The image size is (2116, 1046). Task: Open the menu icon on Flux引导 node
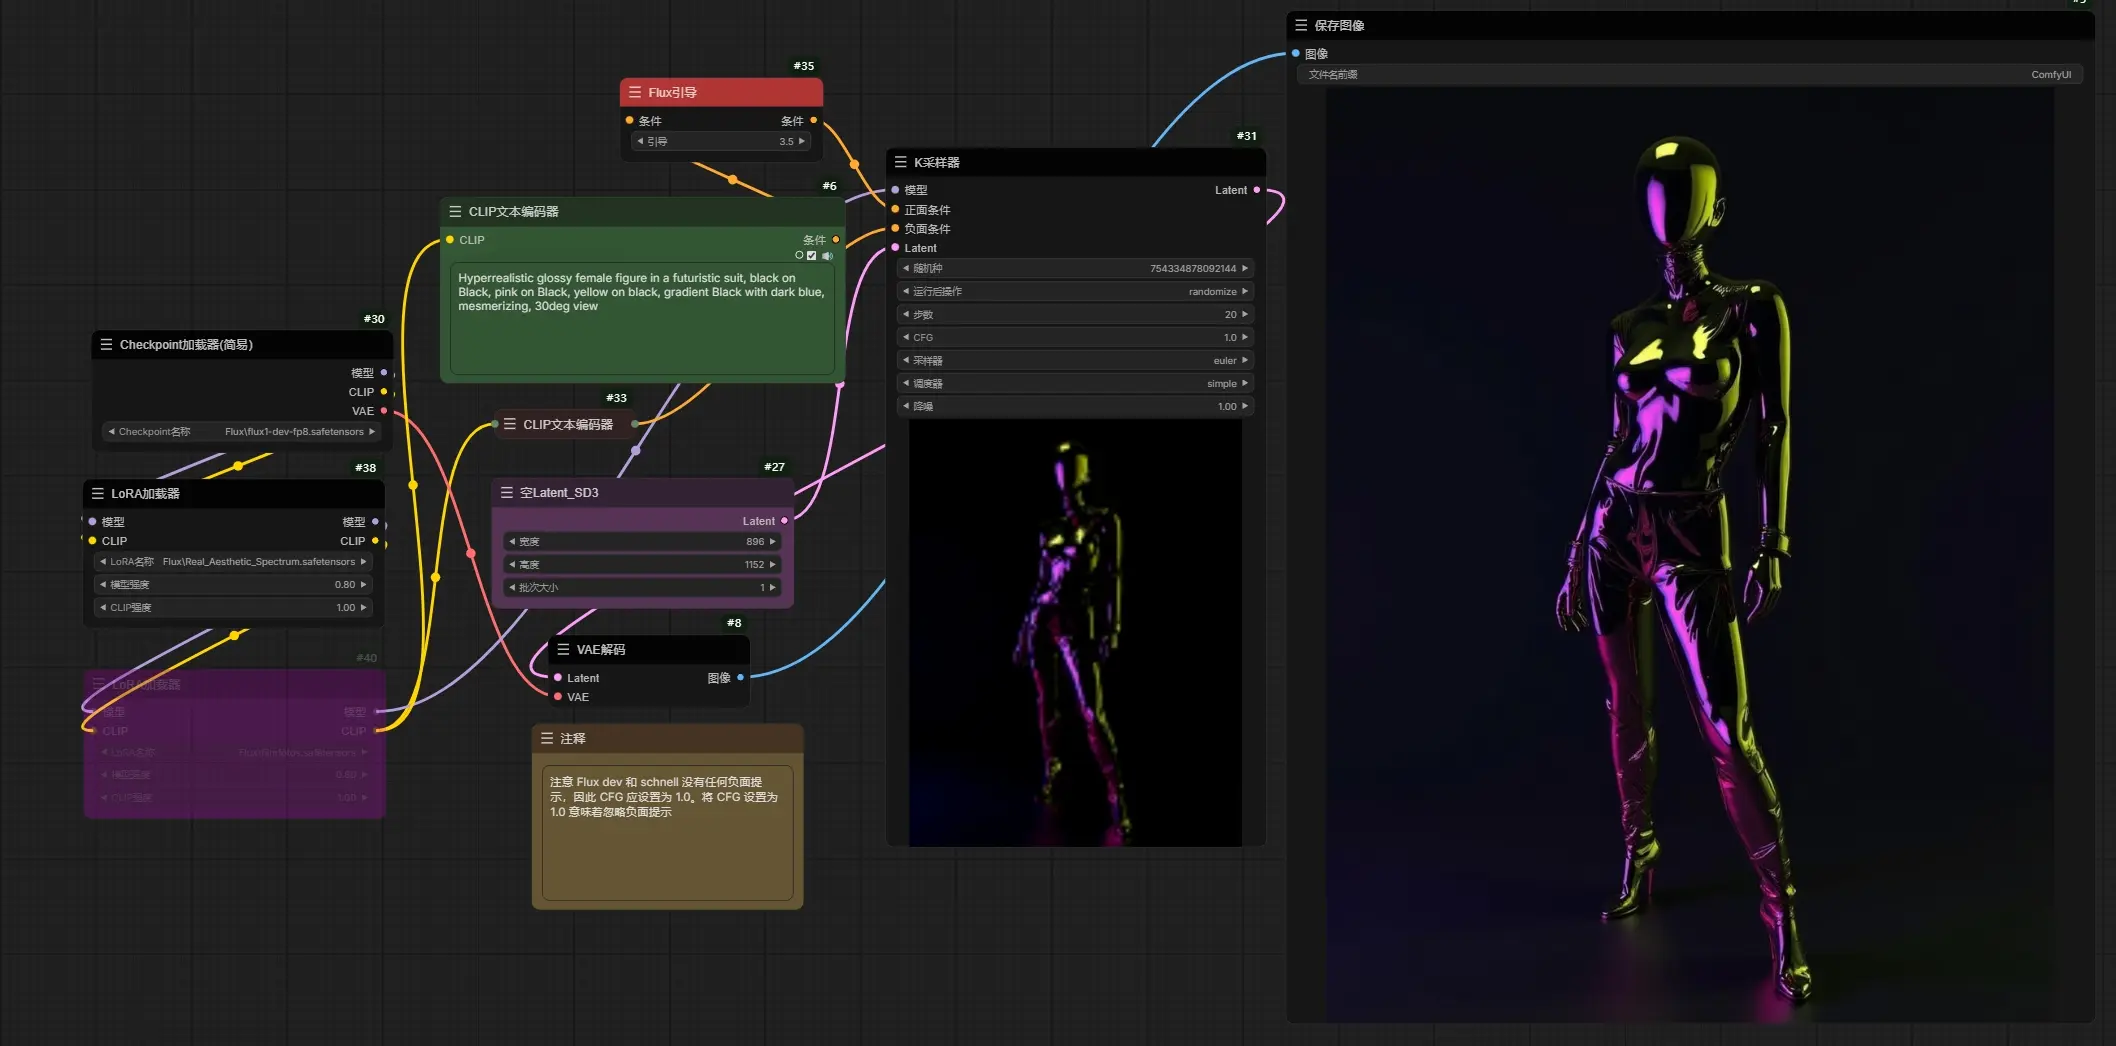pyautogui.click(x=634, y=92)
